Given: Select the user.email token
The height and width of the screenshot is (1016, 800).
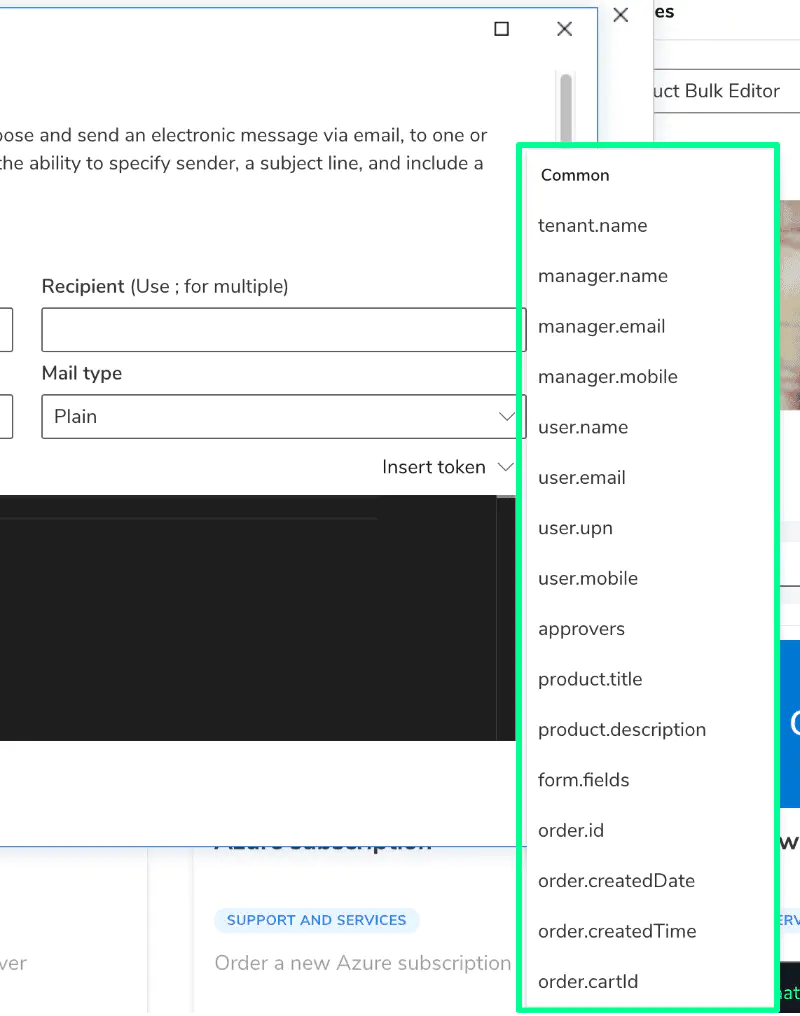Looking at the screenshot, I should 581,477.
